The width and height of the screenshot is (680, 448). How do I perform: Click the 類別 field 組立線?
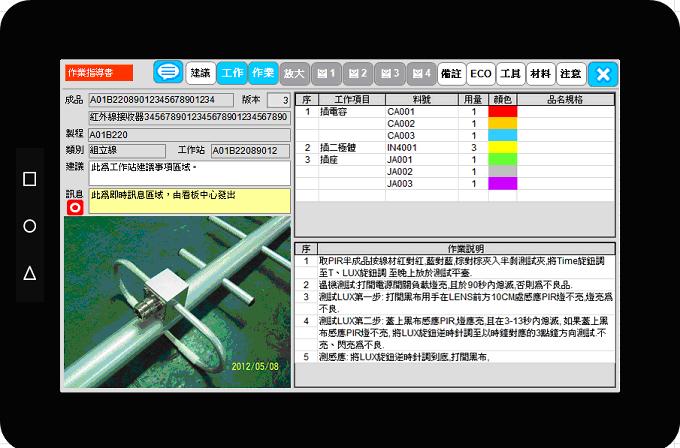tap(127, 150)
